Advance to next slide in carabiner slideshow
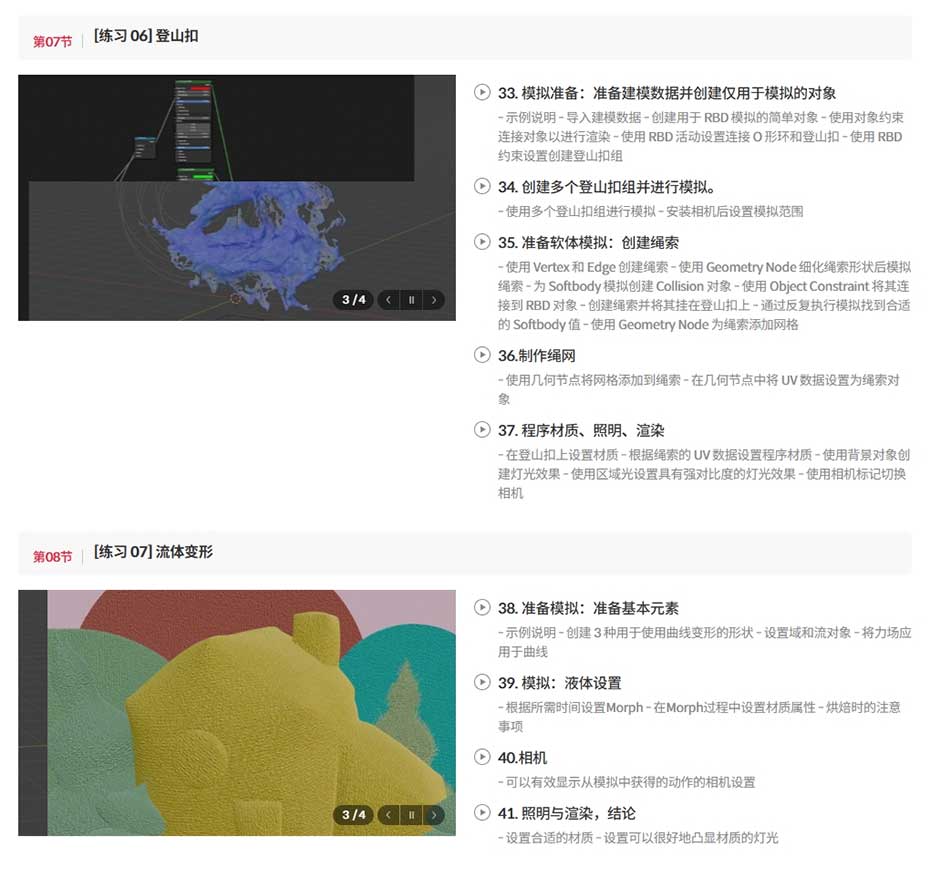This screenshot has height=878, width=930. [434, 300]
